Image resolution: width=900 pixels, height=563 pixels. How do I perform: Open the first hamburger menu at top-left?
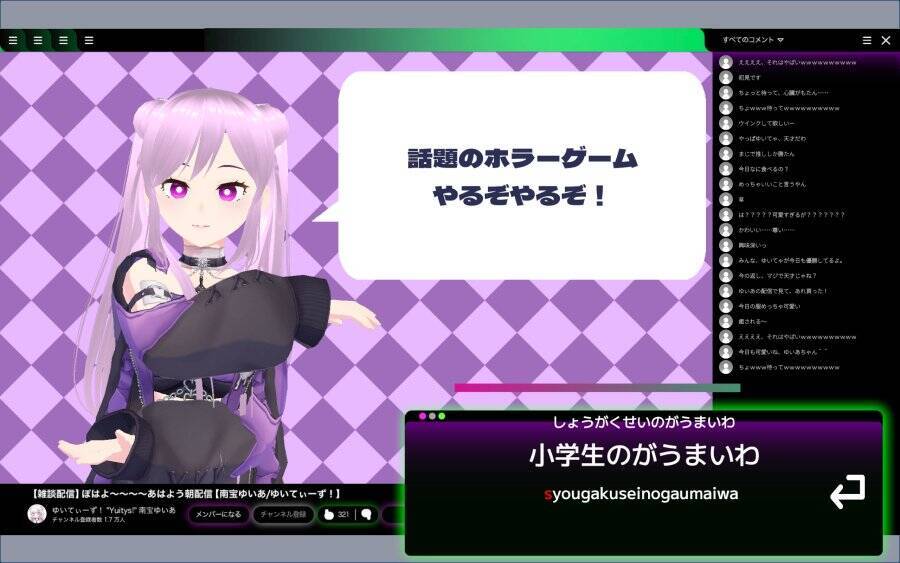(13, 41)
